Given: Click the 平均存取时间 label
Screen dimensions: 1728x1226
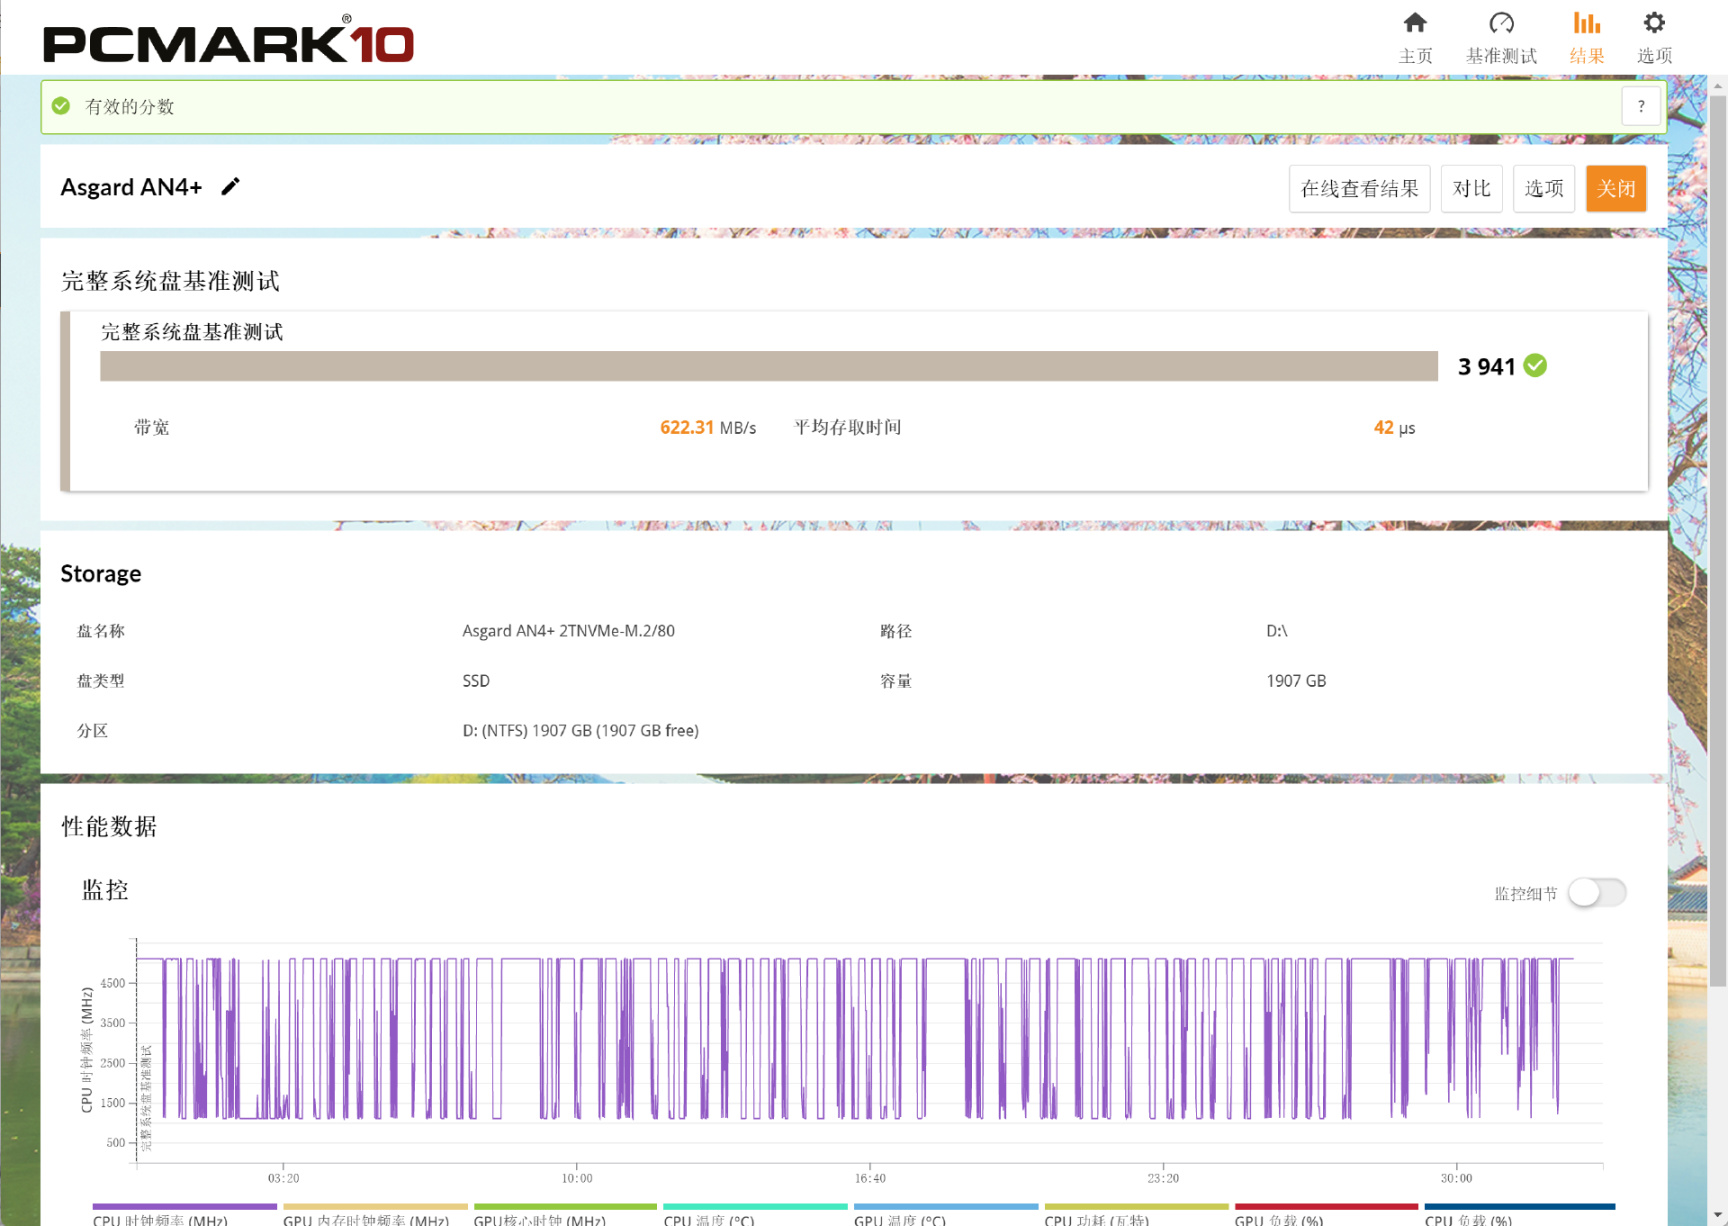Looking at the screenshot, I should (x=847, y=427).
